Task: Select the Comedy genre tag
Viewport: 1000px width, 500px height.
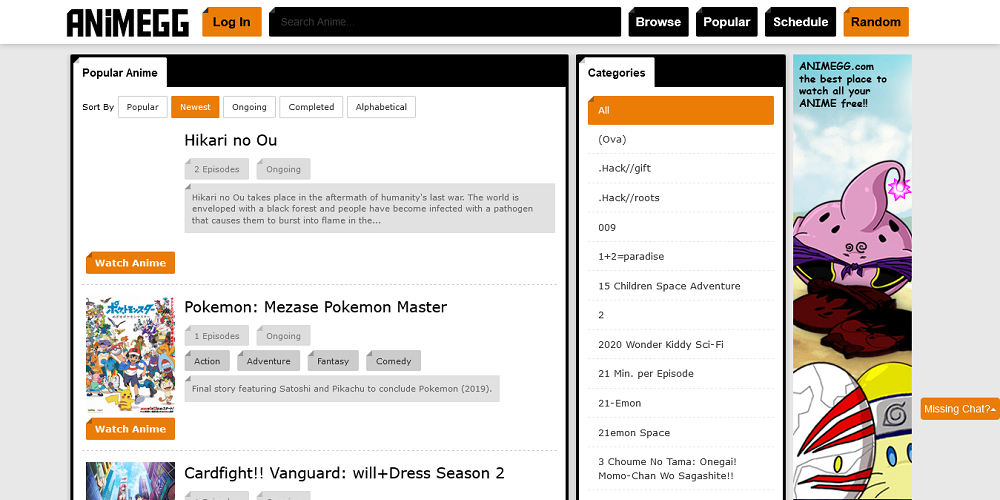Action: (x=393, y=361)
